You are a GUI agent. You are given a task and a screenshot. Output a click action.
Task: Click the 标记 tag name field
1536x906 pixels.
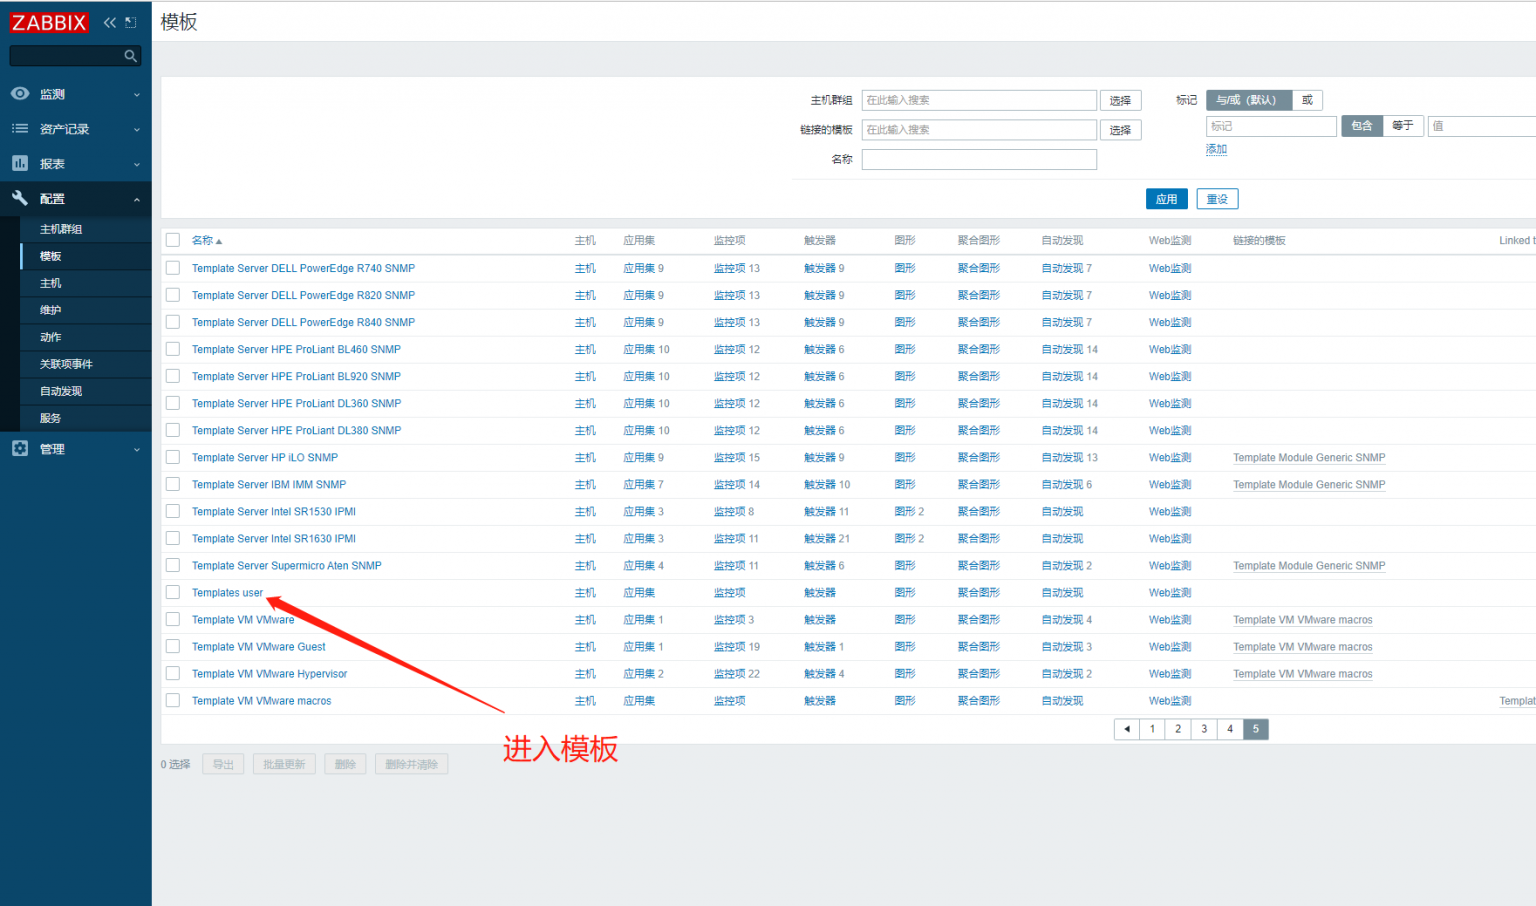pos(1271,126)
